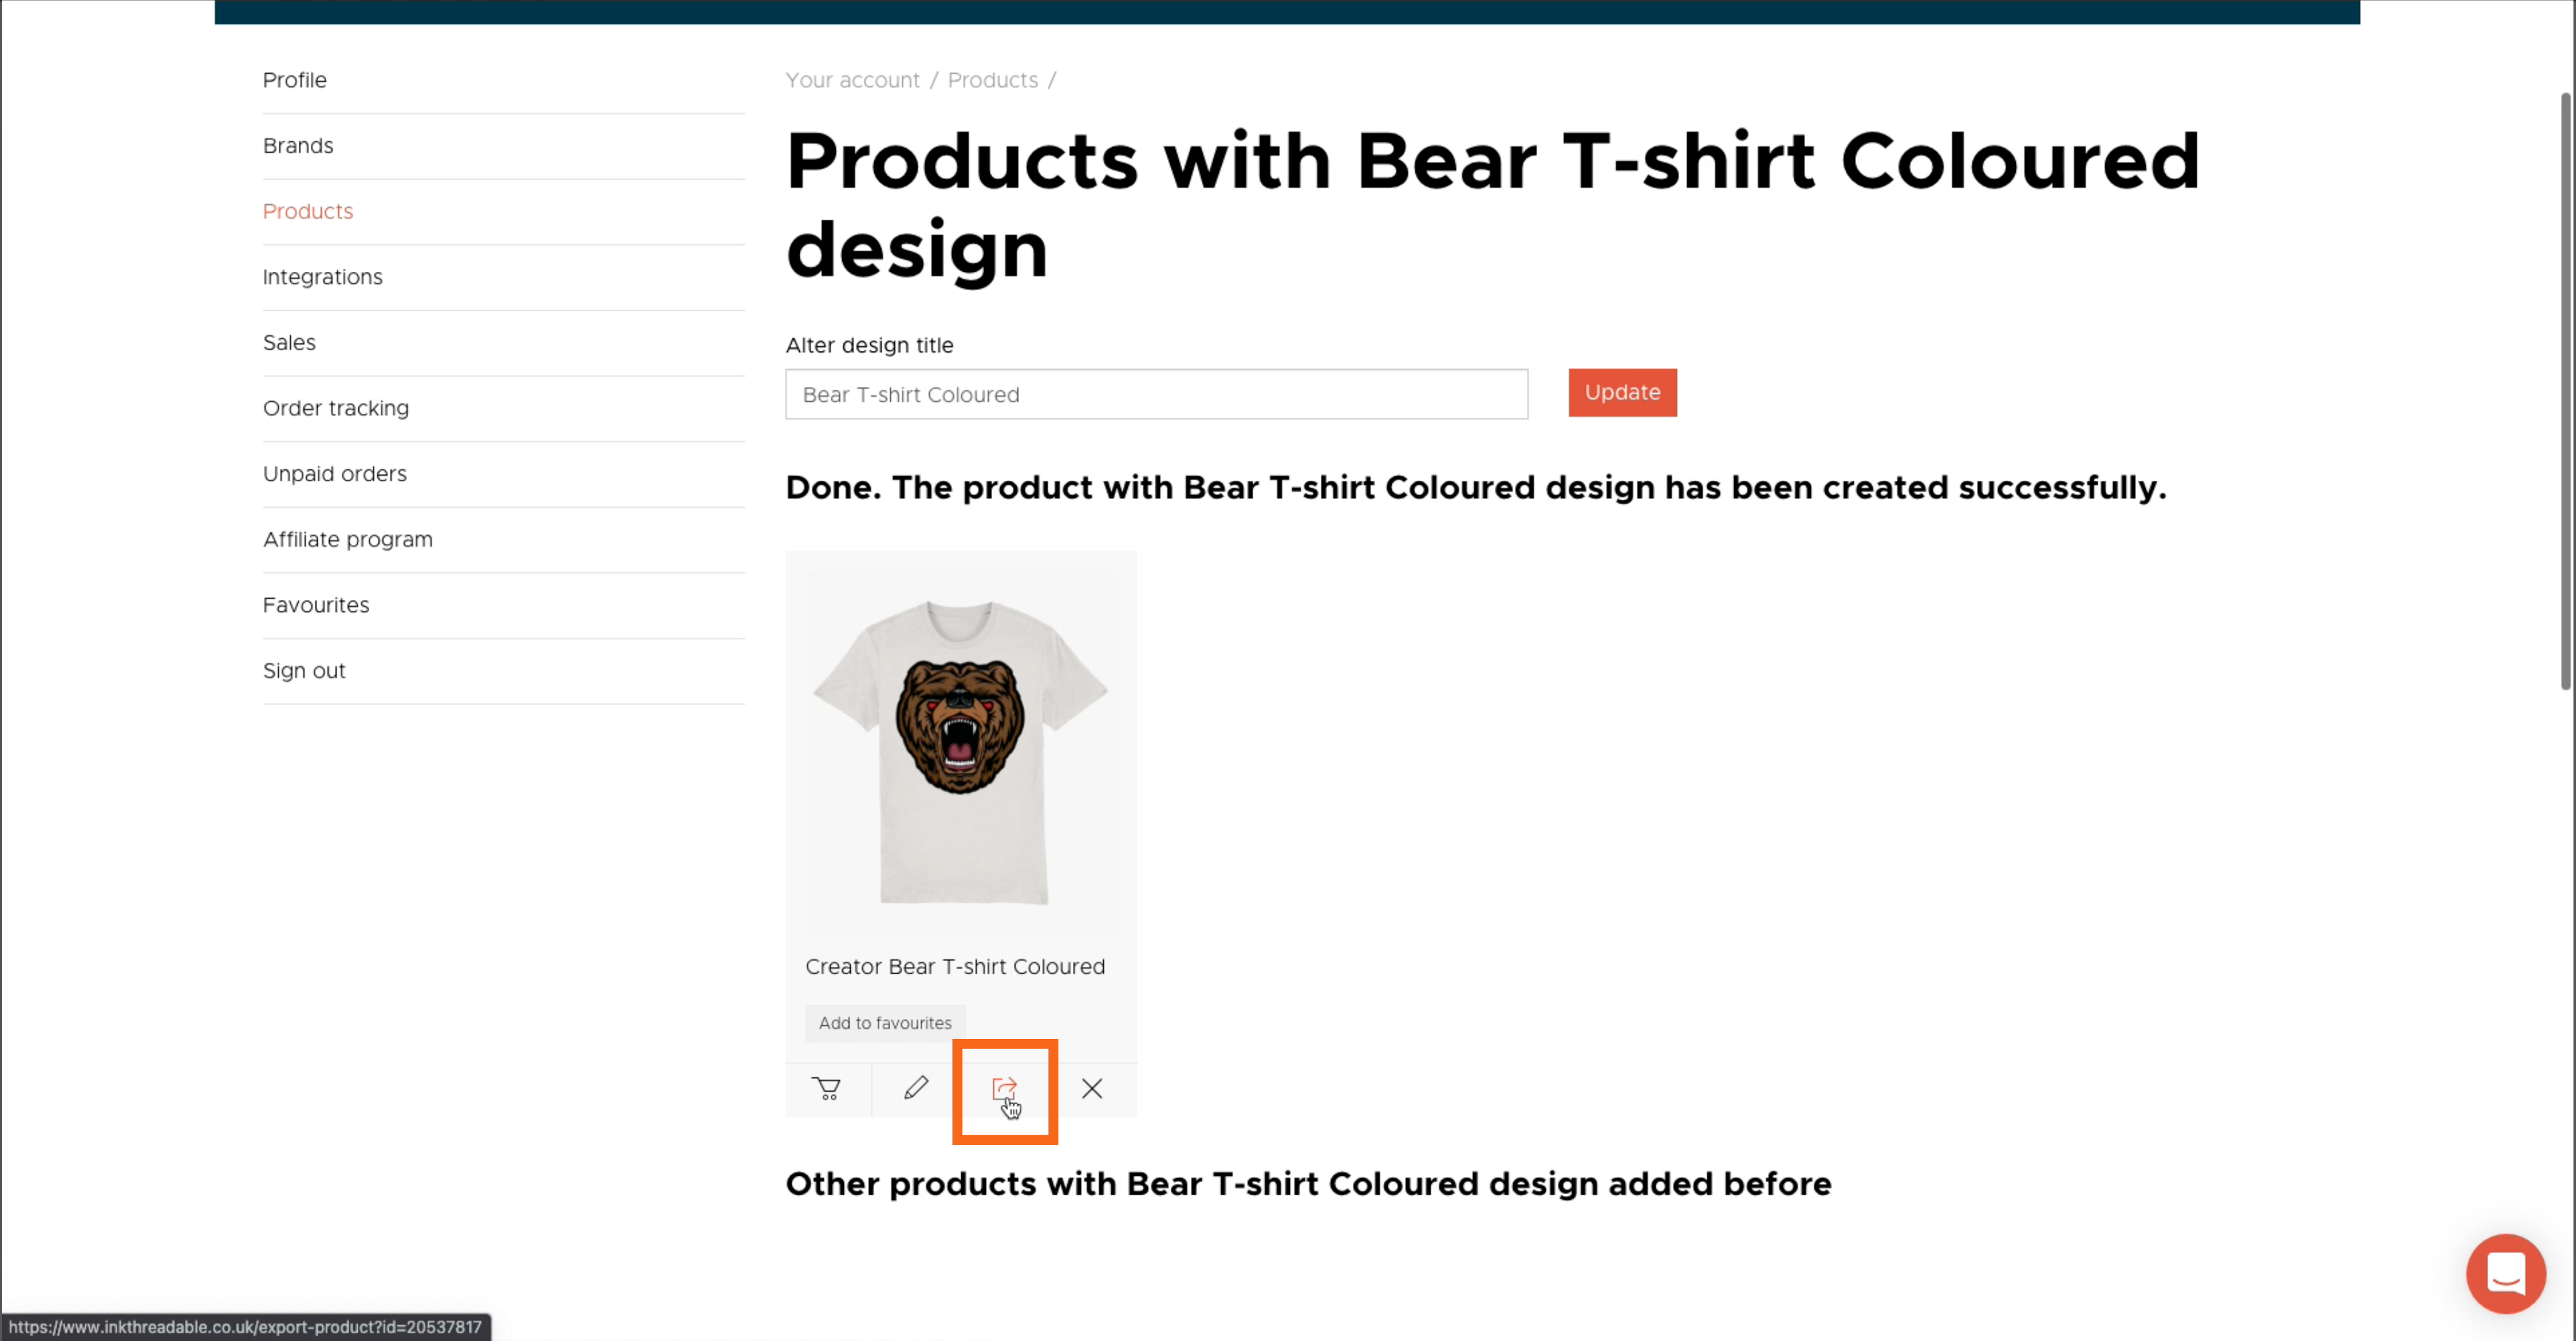The image size is (2576, 1341).
Task: Sign out of the account
Action: coord(304,671)
